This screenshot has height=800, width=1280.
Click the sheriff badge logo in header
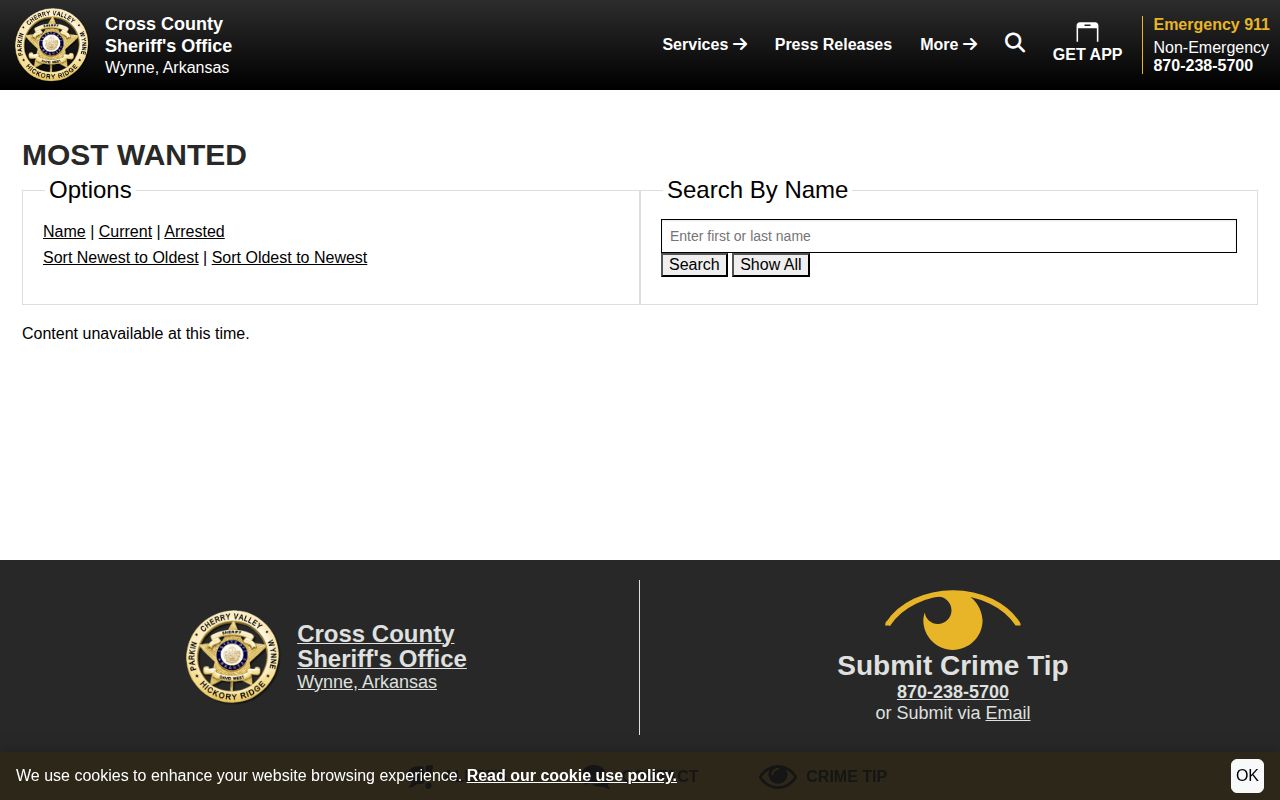tap(52, 45)
